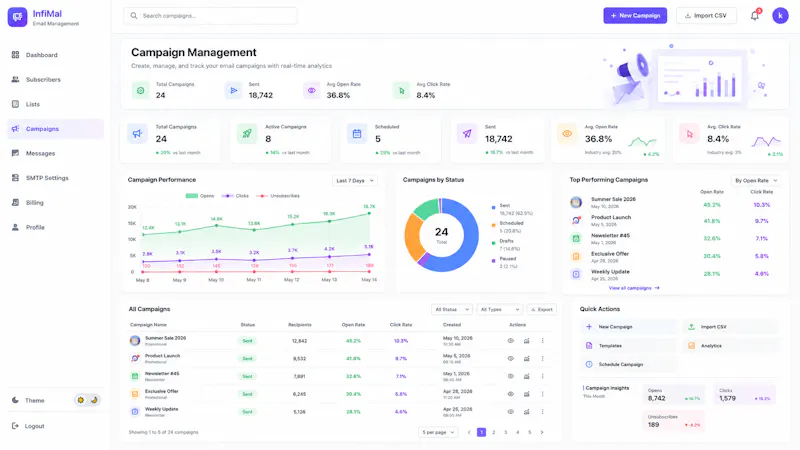Click the Sent paper plane card icon
Image resolution: width=800 pixels, height=450 pixels.
point(467,134)
